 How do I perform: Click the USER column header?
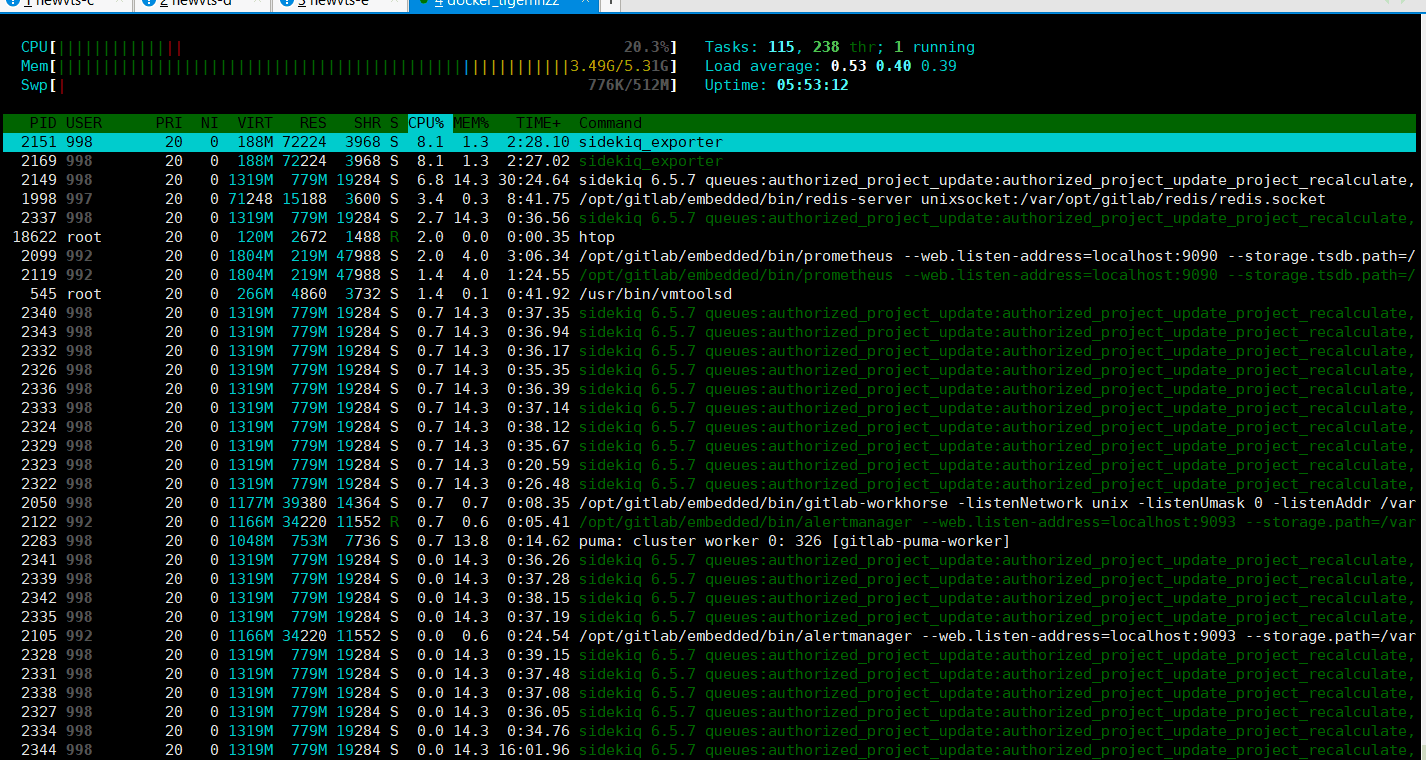tap(84, 123)
